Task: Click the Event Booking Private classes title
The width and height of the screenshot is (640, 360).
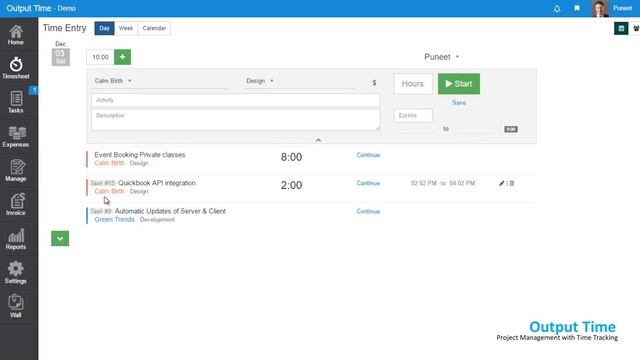Action: (140, 155)
